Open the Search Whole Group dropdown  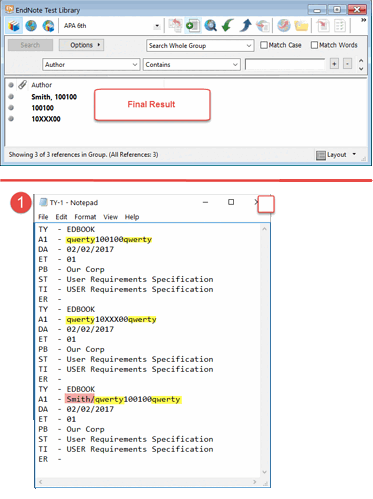point(200,46)
